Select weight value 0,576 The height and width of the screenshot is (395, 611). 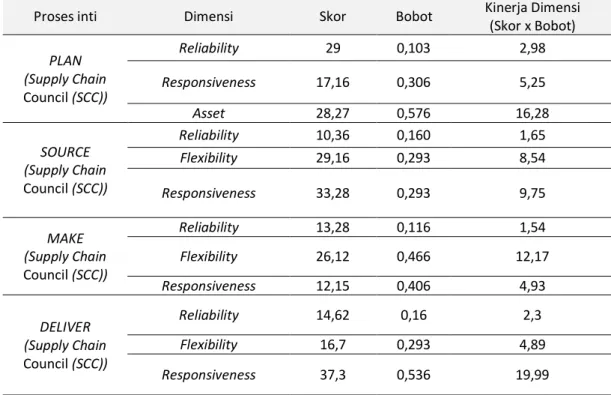click(413, 113)
